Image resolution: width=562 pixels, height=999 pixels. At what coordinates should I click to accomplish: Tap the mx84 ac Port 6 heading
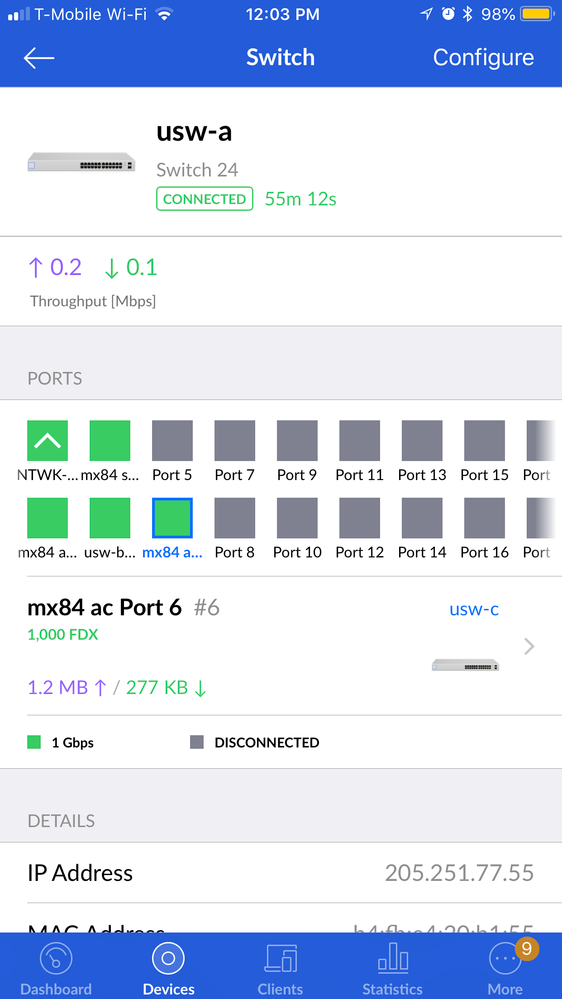pyautogui.click(x=104, y=608)
